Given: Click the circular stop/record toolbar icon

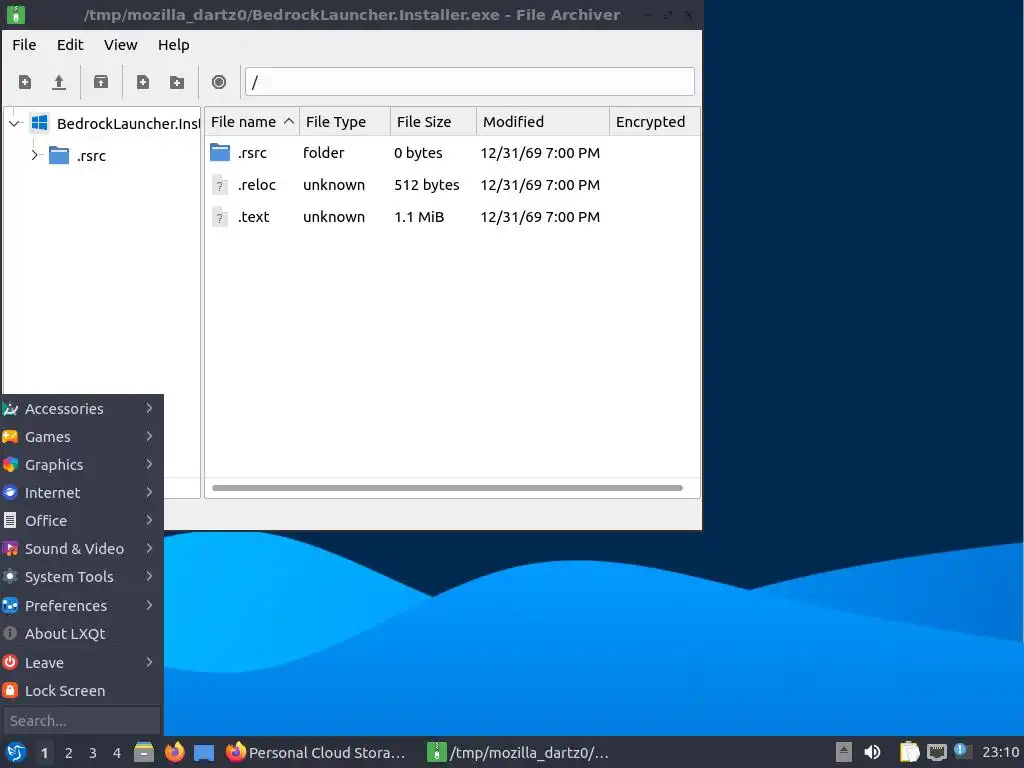Looking at the screenshot, I should coord(219,82).
